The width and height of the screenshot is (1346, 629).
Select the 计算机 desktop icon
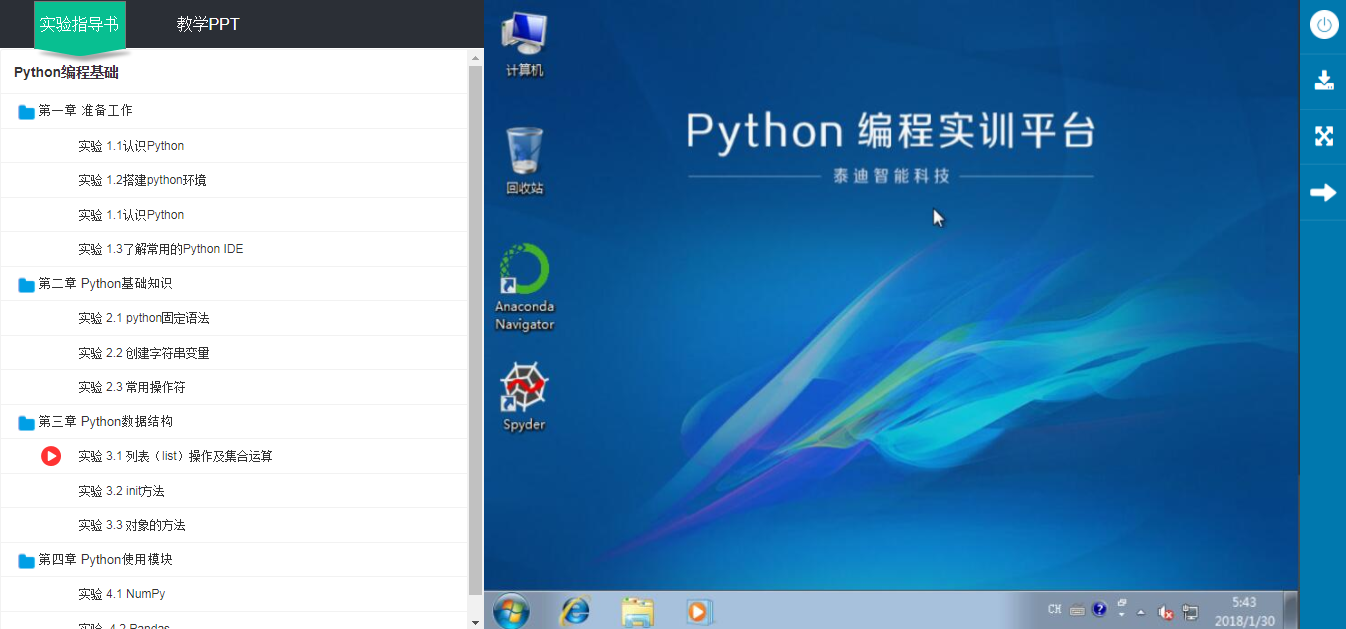525,45
